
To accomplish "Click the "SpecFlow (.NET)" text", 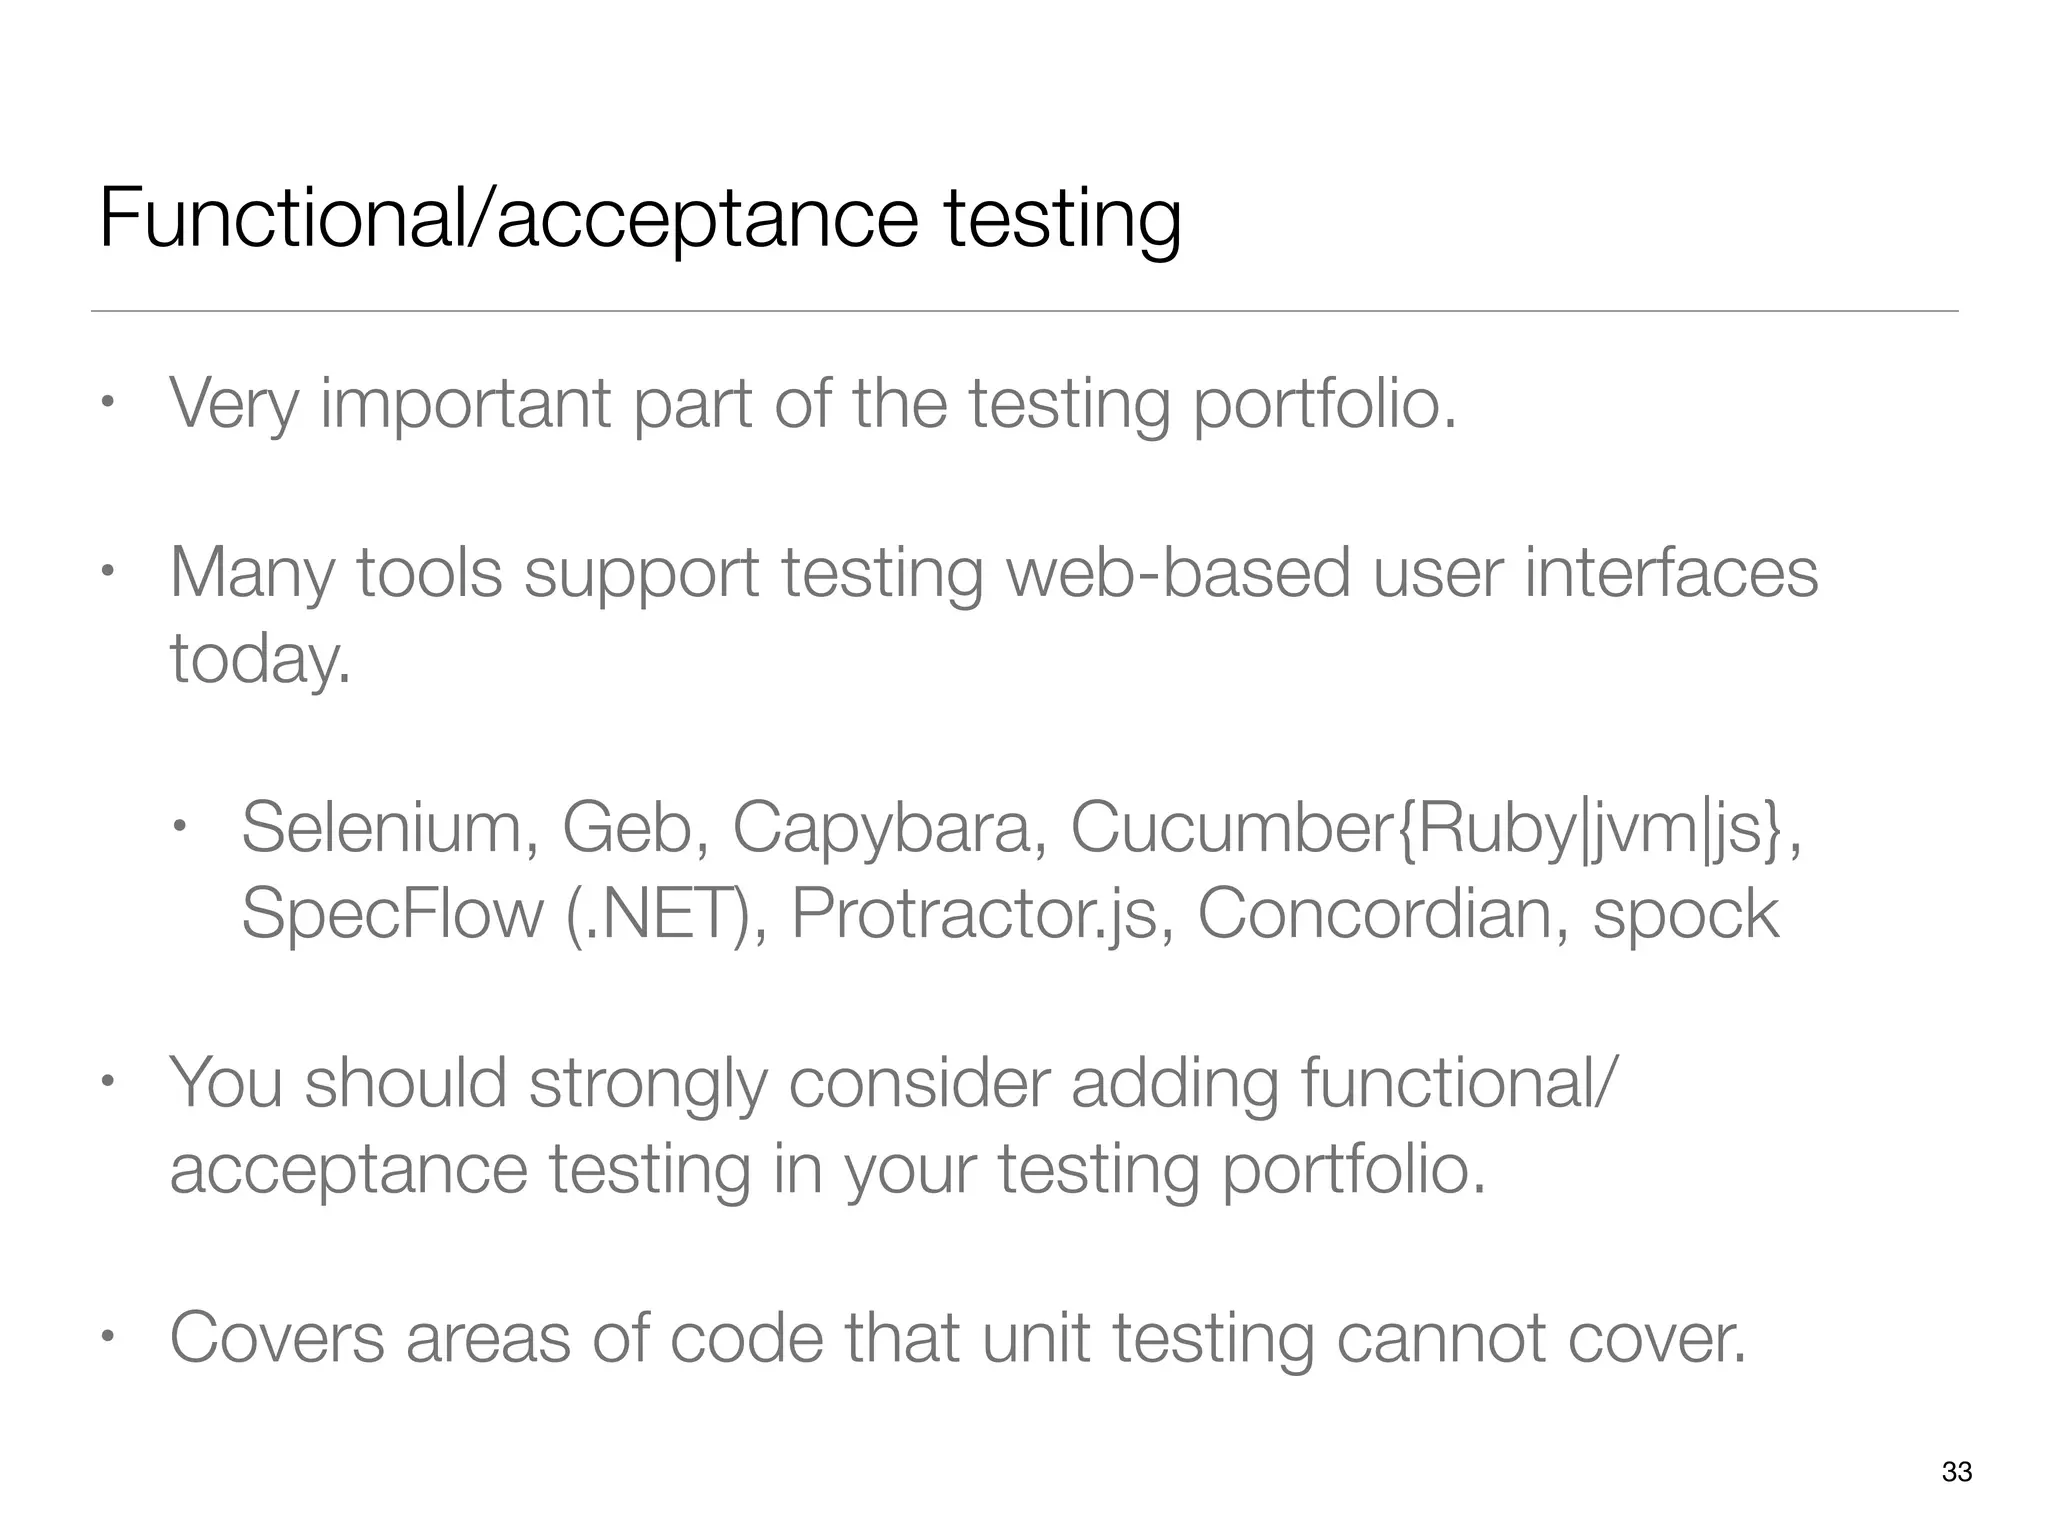I will pos(494,913).
